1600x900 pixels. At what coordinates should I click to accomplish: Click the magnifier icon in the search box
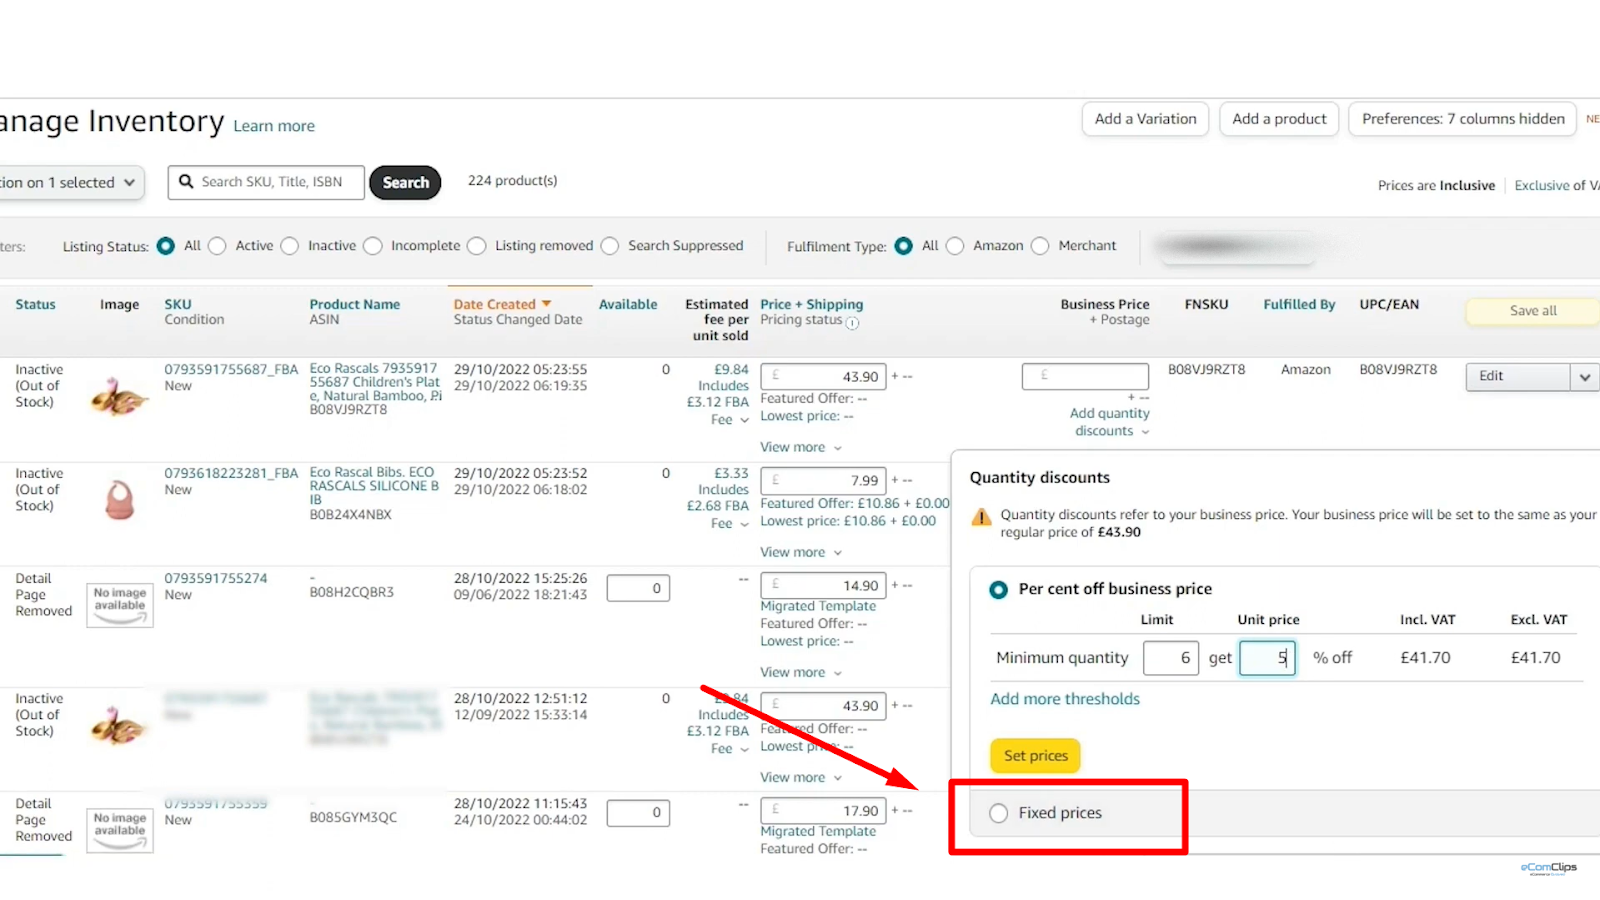pyautogui.click(x=186, y=182)
